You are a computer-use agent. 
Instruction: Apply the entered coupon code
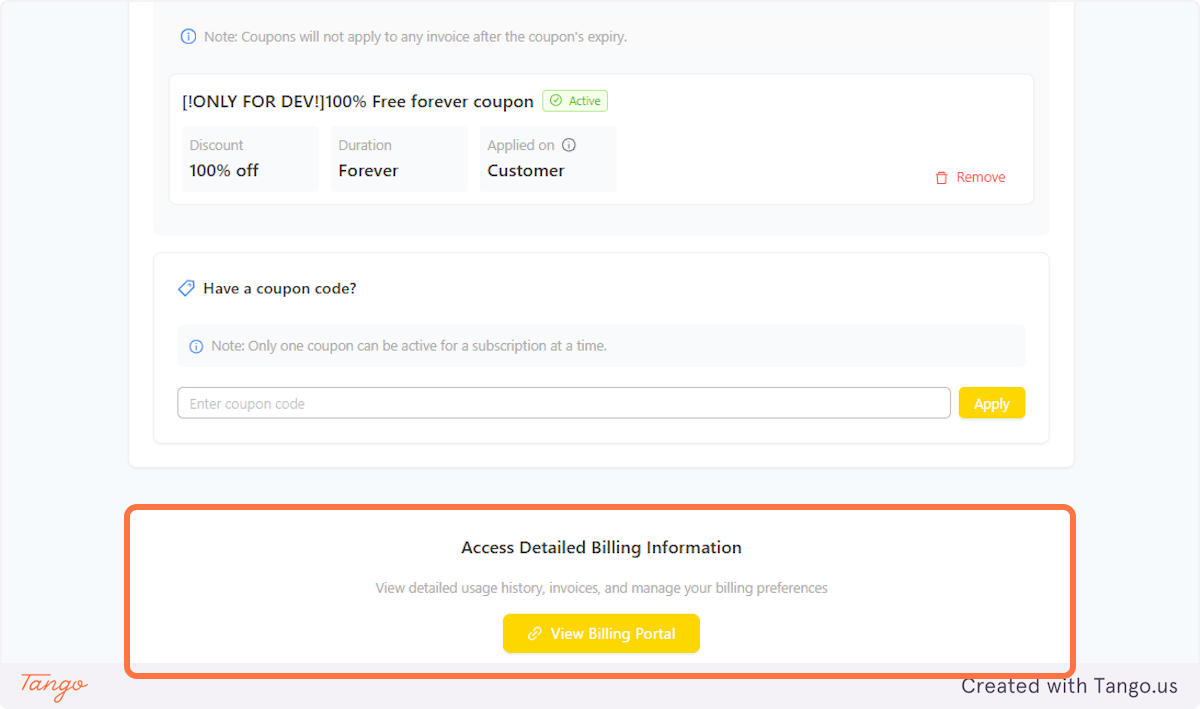pyautogui.click(x=991, y=402)
